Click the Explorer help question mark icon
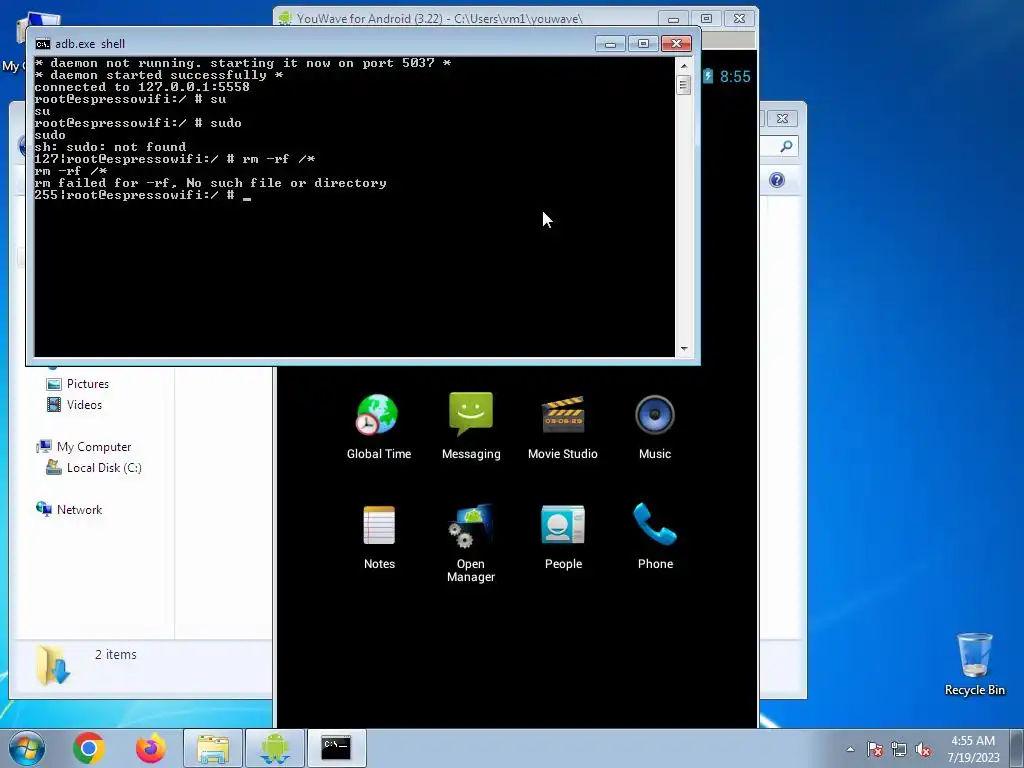Image resolution: width=1024 pixels, height=768 pixels. click(x=776, y=180)
